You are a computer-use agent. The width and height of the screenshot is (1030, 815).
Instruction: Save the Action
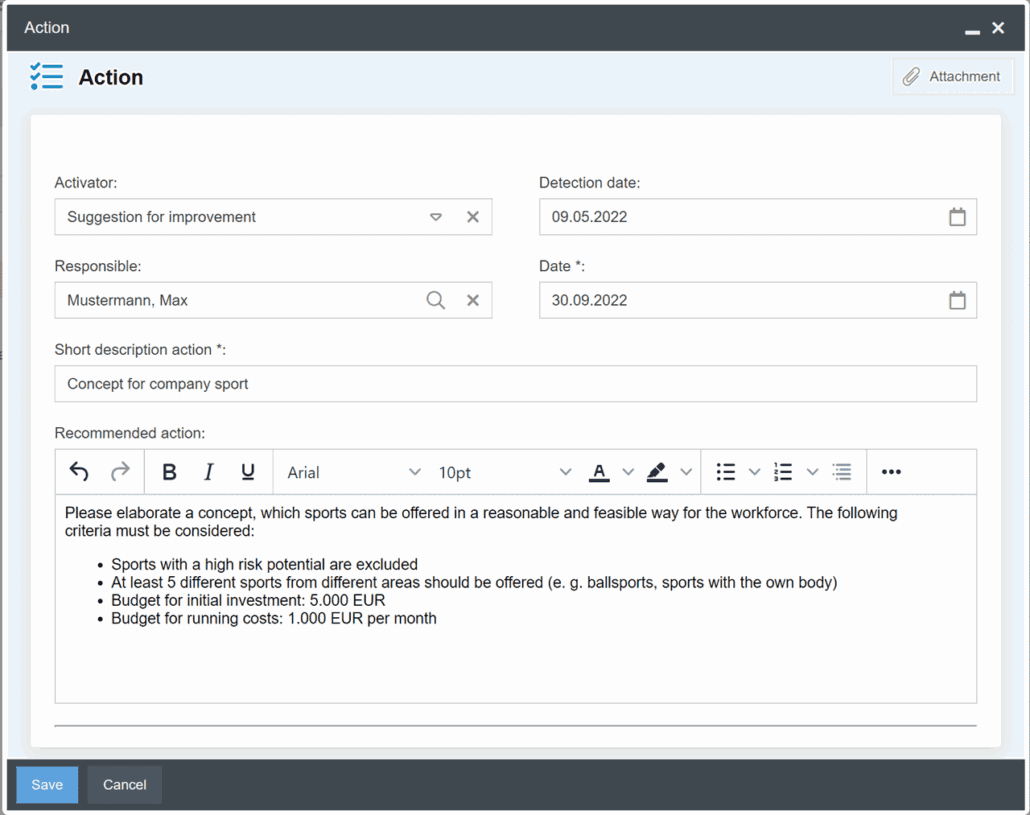(x=46, y=784)
